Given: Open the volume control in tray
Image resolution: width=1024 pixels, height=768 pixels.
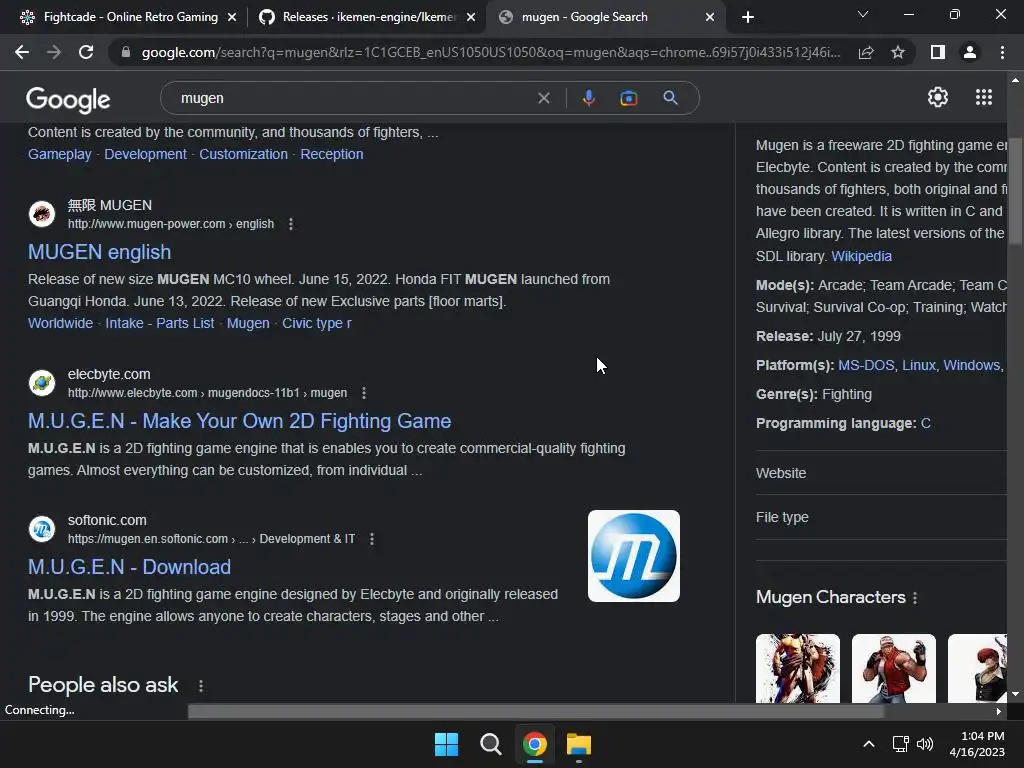Looking at the screenshot, I should [x=925, y=744].
